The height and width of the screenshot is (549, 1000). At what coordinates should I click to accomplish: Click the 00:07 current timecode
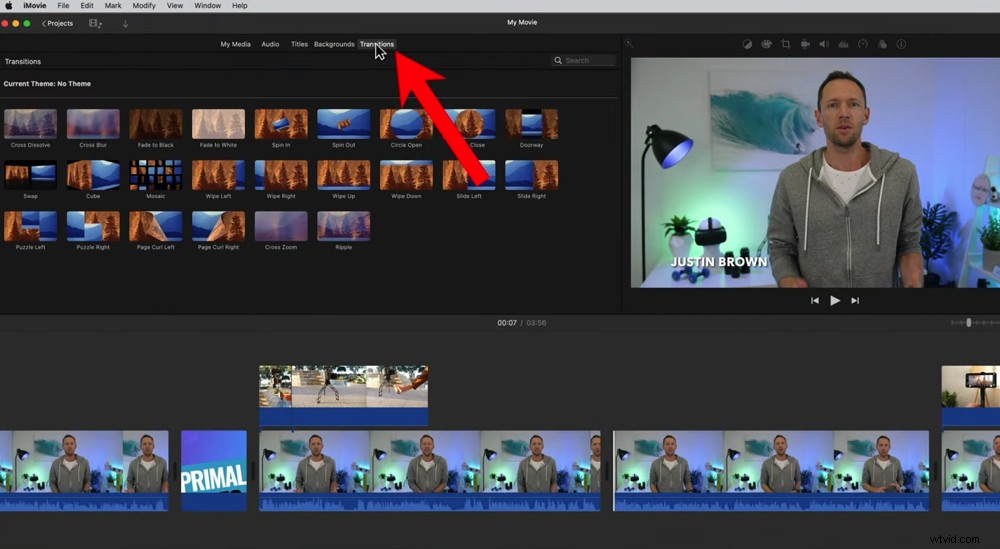tap(507, 323)
